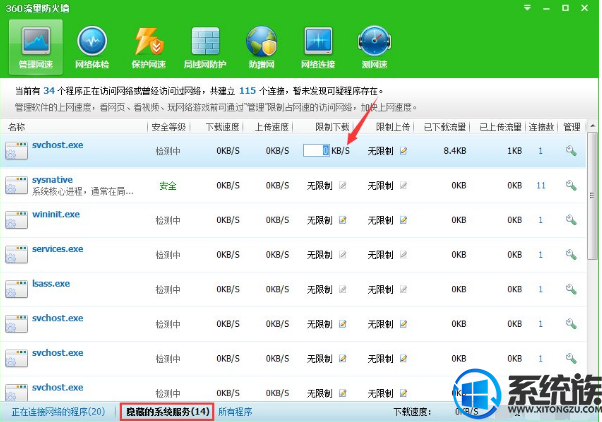Click the process icon beside services.exe
This screenshot has height=422, width=602.
tap(17, 255)
